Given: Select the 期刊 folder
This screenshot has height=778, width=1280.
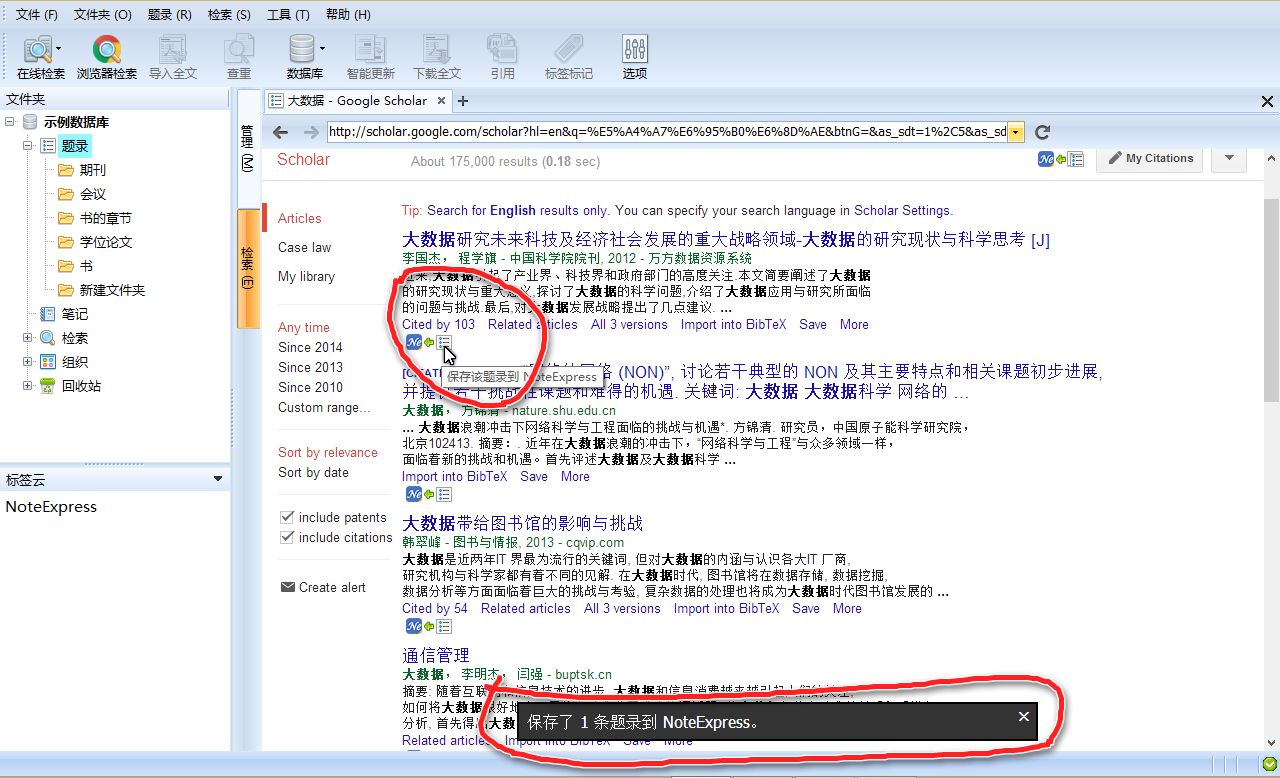Looking at the screenshot, I should (x=93, y=170).
